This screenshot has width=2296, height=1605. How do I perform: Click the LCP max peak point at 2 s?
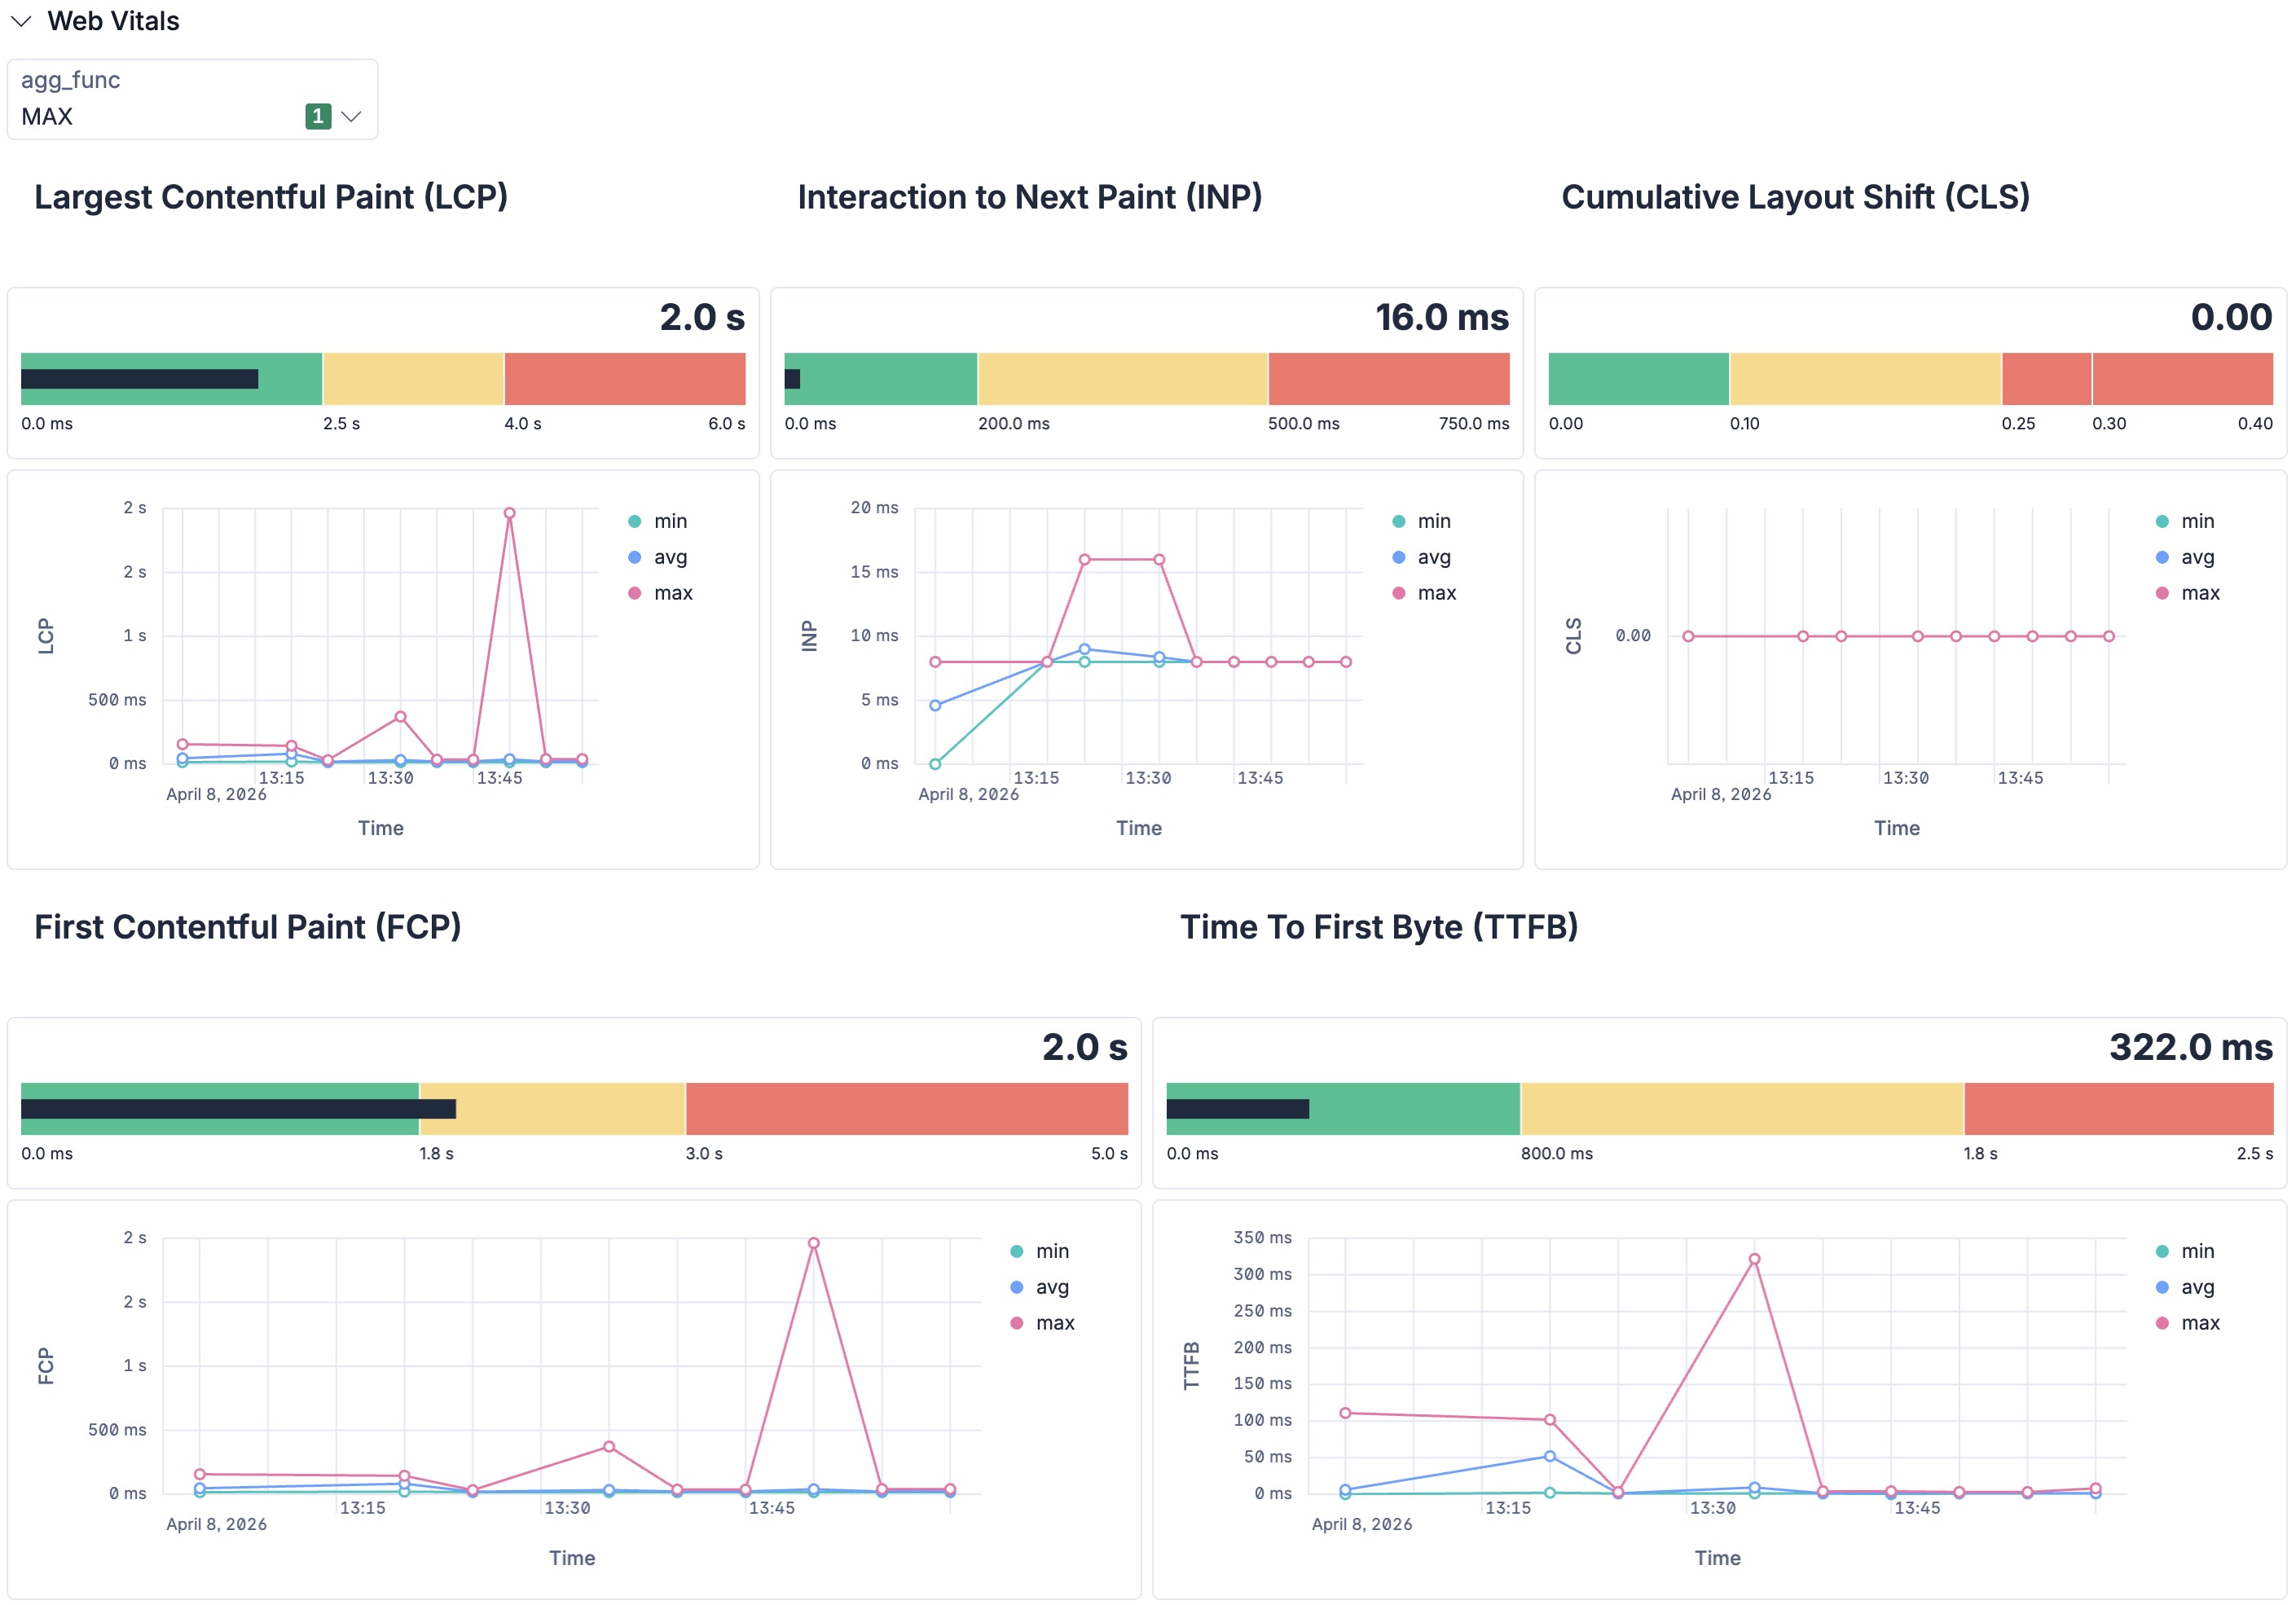tap(509, 513)
